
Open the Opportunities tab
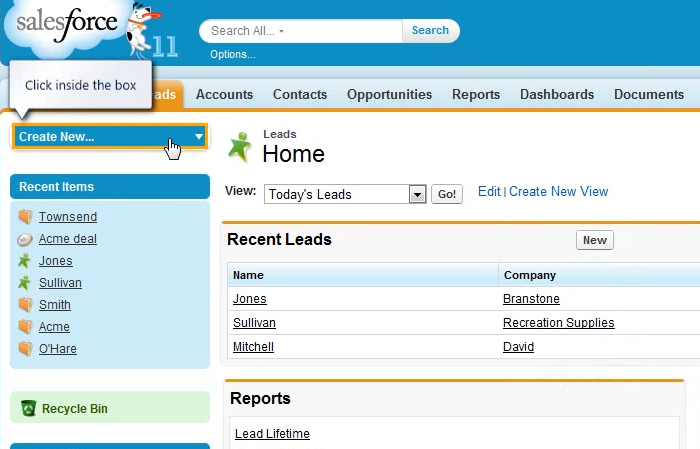389,94
